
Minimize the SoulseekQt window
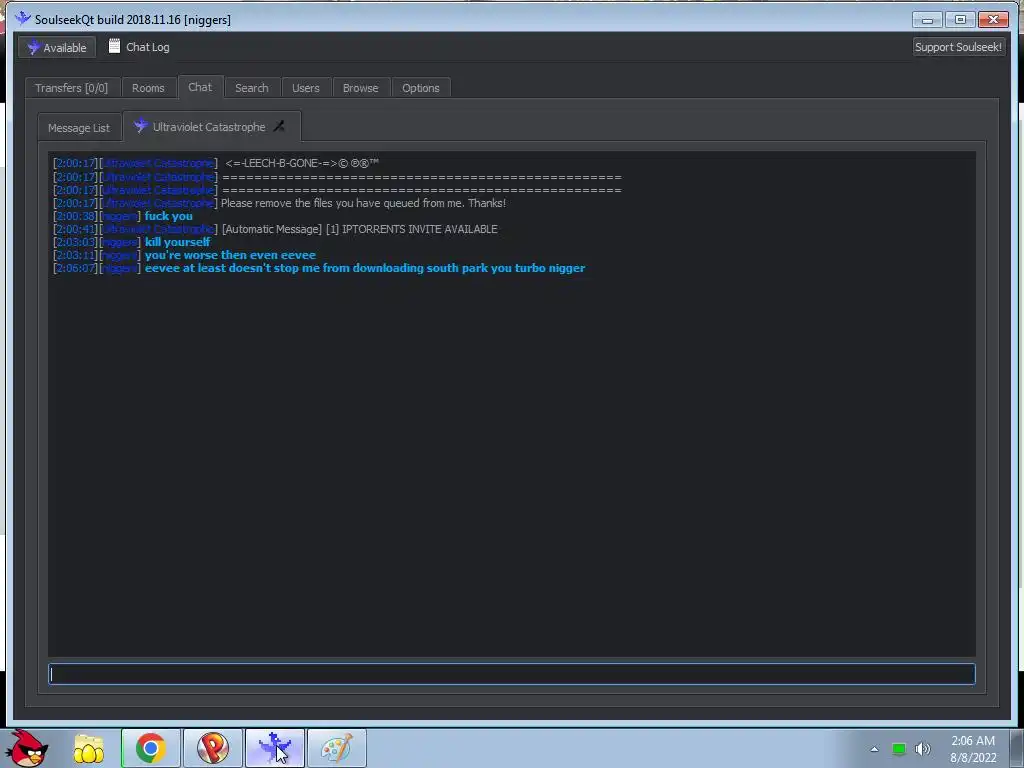pyautogui.click(x=927, y=20)
